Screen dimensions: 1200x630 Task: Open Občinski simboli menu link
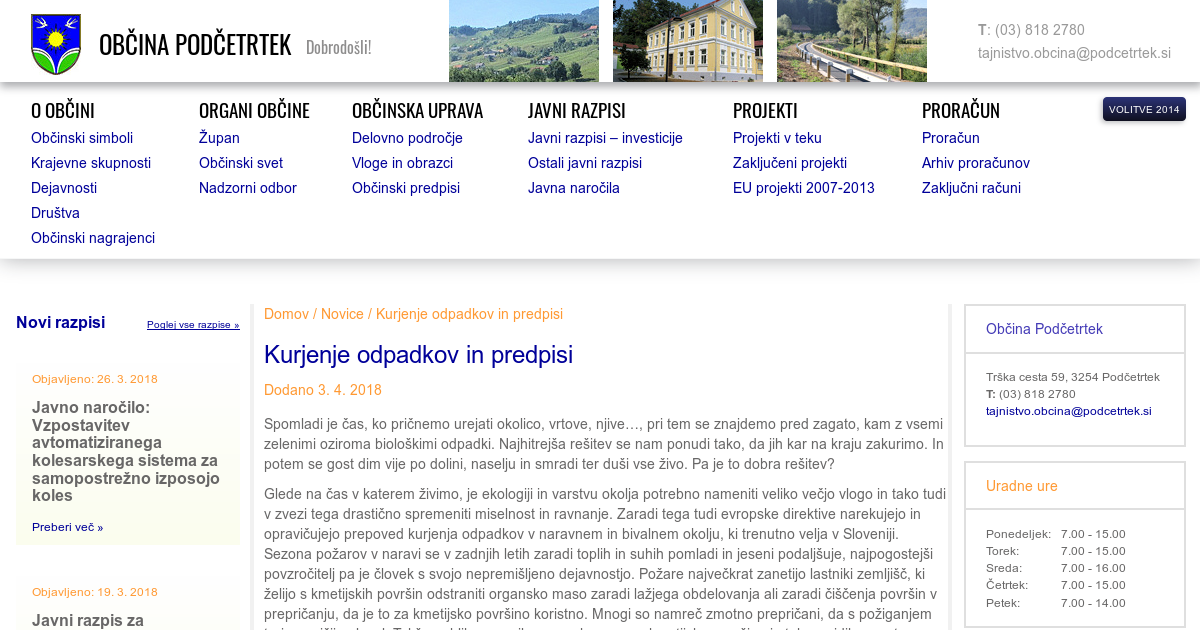click(82, 138)
